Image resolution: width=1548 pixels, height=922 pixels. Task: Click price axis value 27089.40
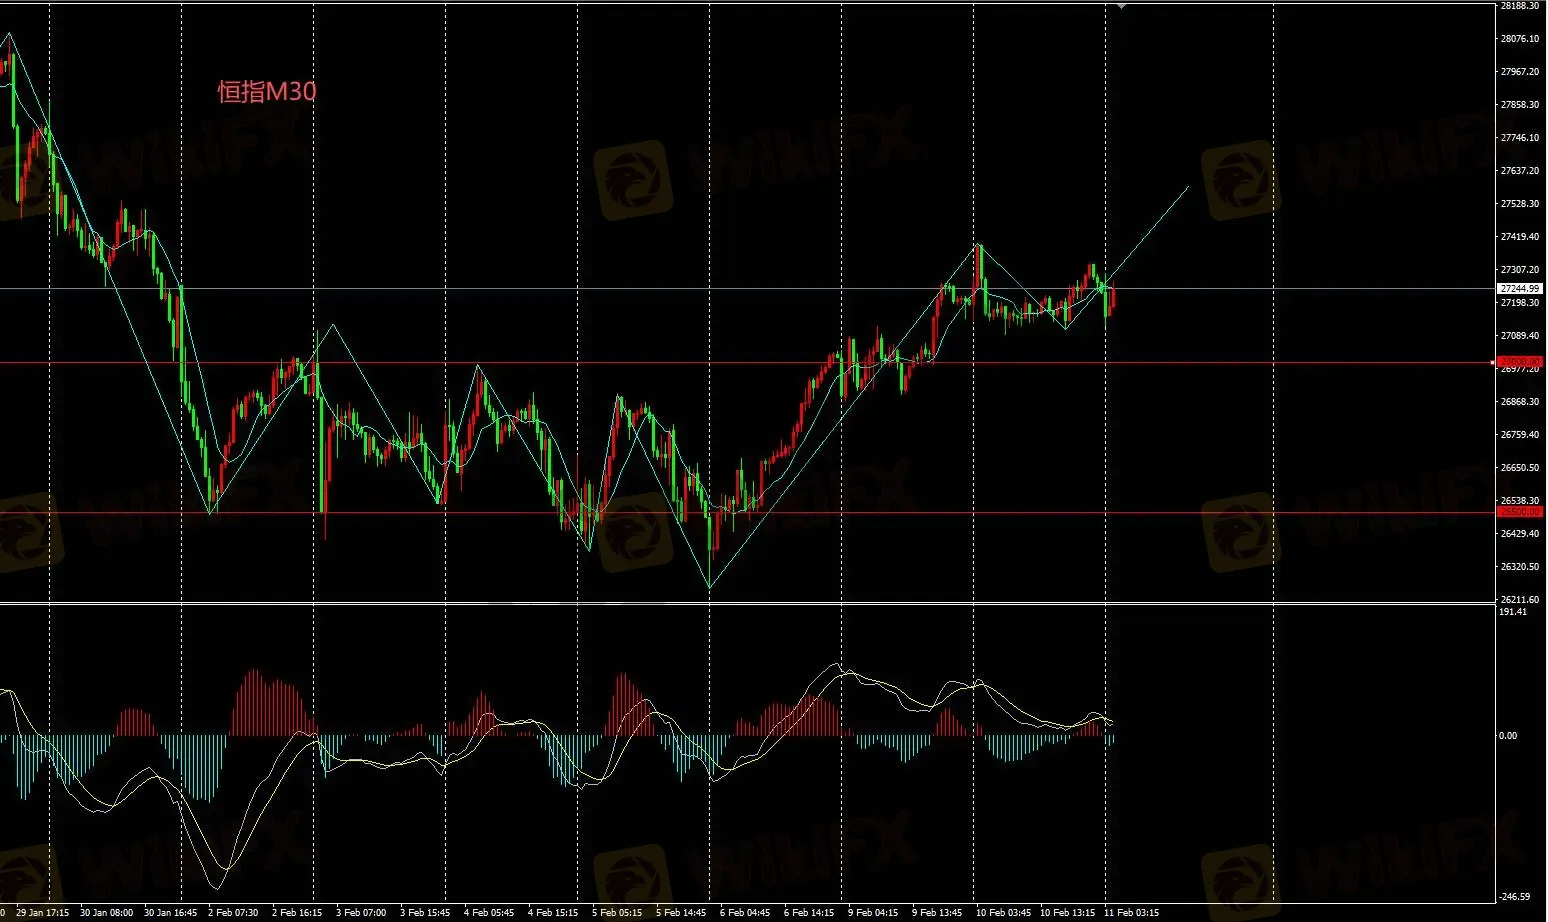click(1520, 336)
